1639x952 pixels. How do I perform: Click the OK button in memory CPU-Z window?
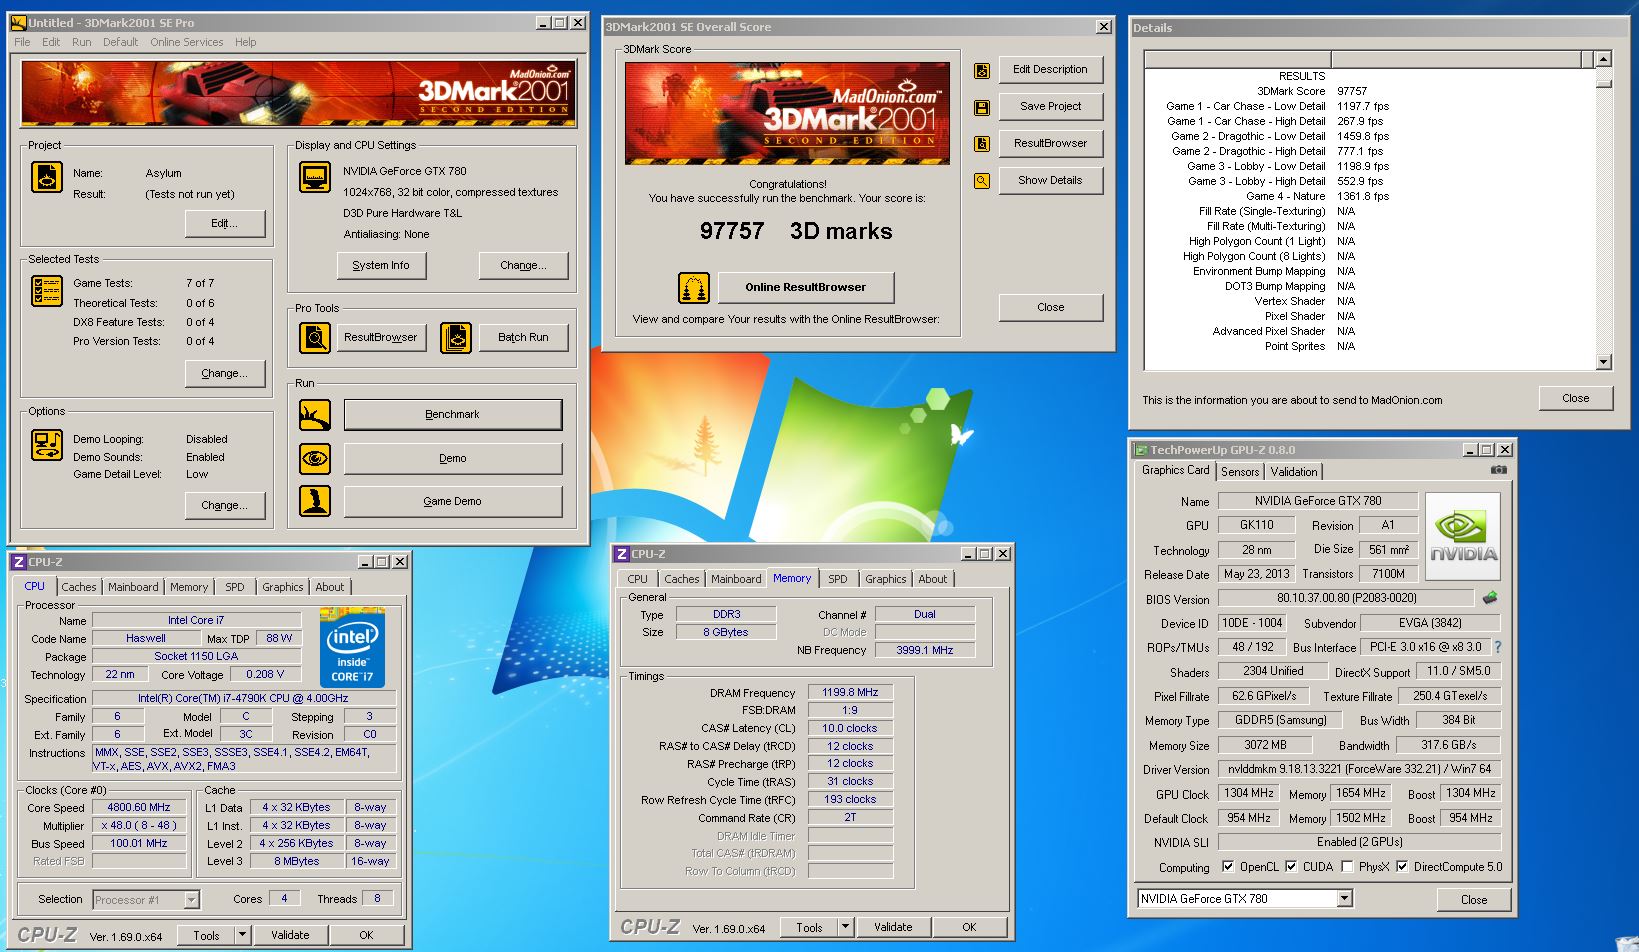tap(969, 927)
